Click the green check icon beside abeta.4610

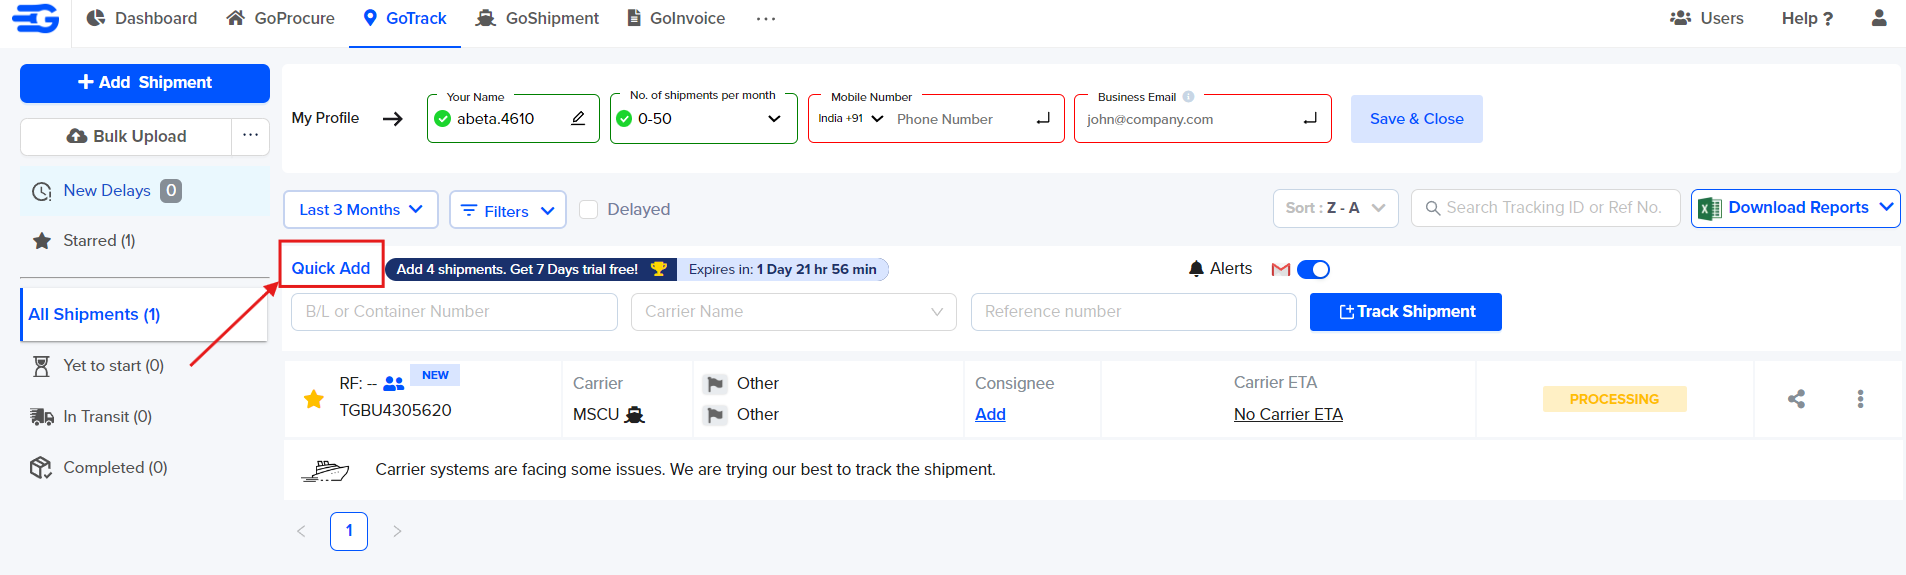pyautogui.click(x=443, y=119)
